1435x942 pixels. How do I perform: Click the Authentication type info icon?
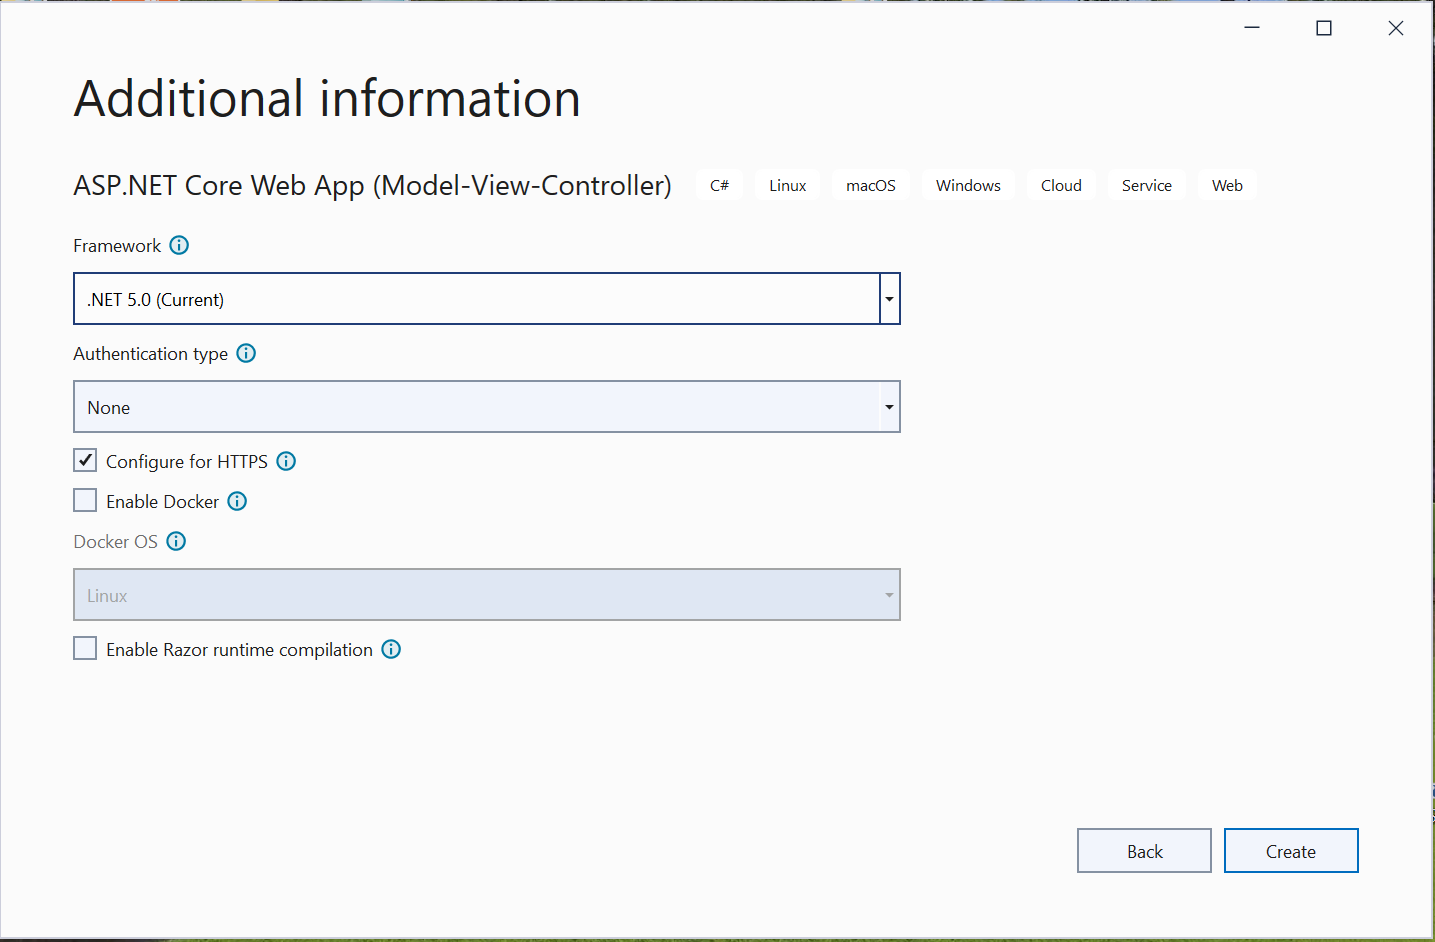(246, 354)
